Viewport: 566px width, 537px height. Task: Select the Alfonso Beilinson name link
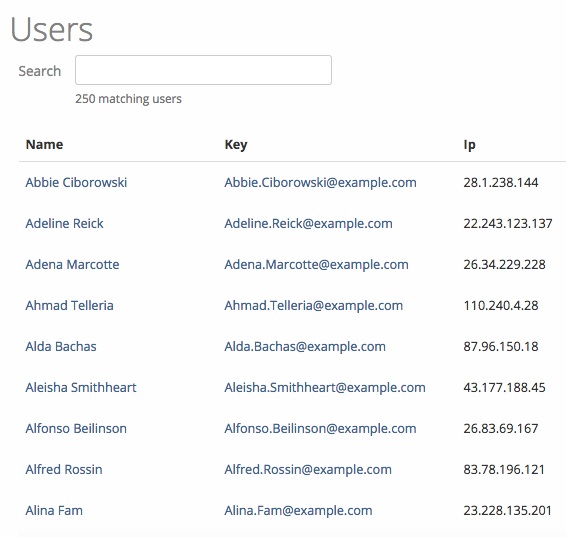tap(76, 428)
